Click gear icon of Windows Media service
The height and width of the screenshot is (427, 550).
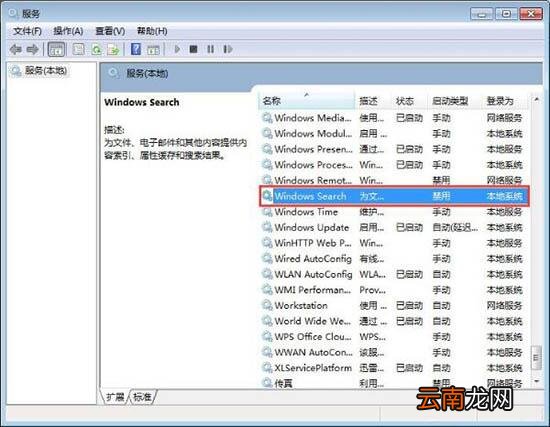coord(267,118)
